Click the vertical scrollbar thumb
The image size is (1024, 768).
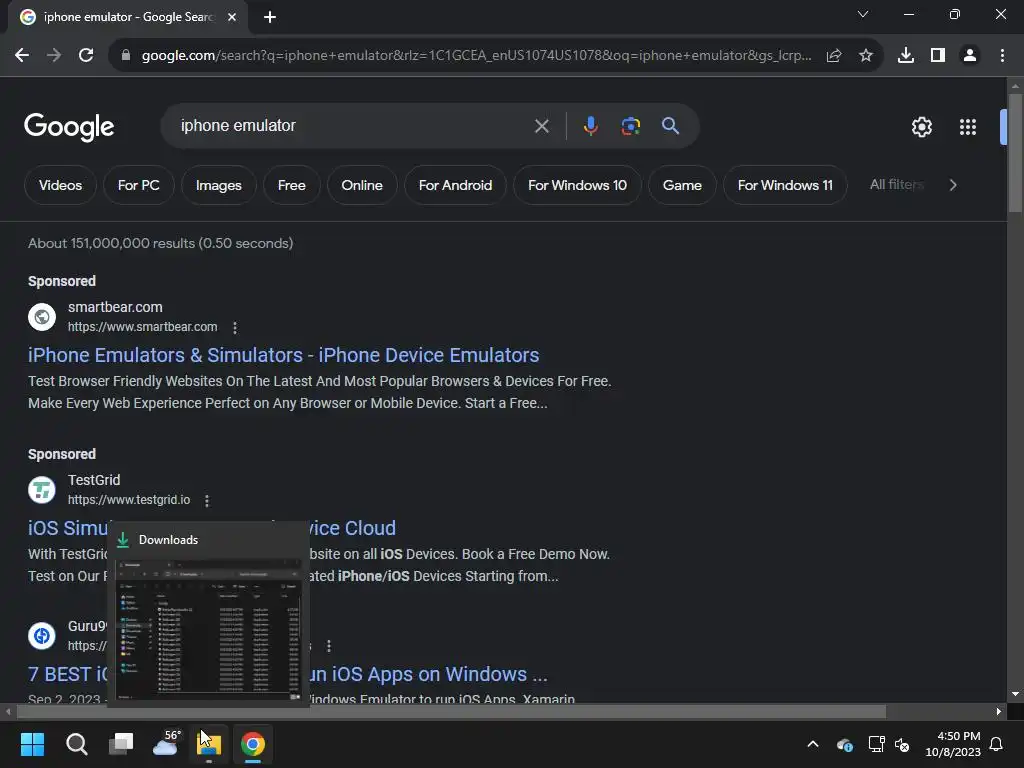click(1015, 153)
